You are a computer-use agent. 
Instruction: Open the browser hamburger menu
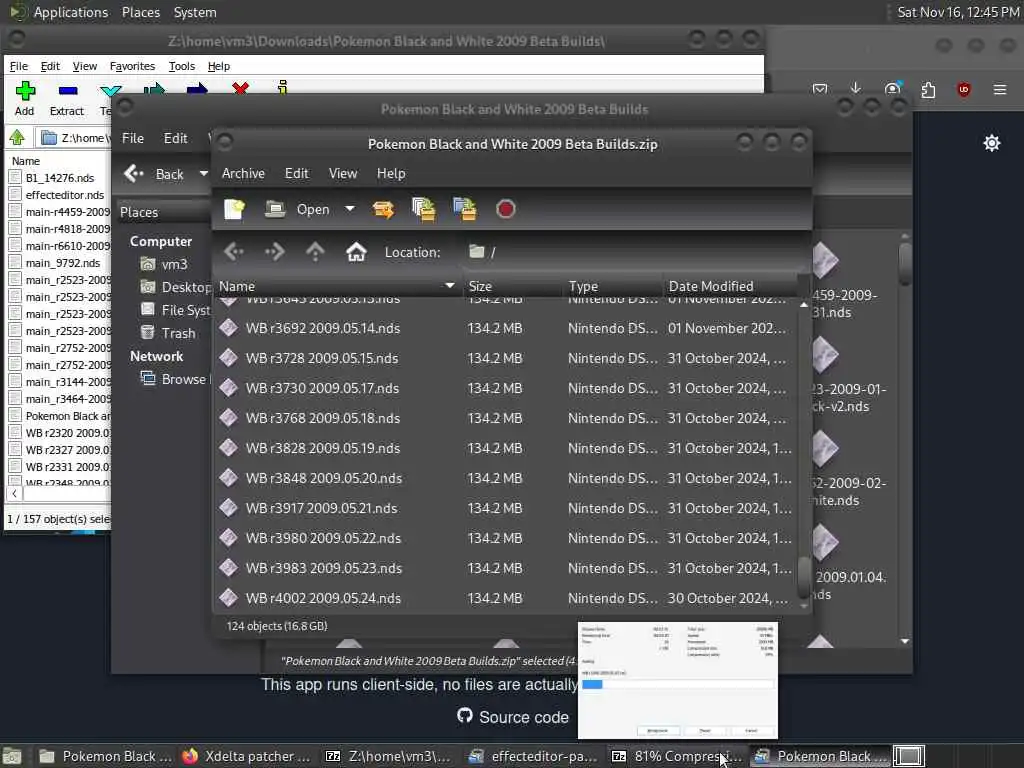(999, 89)
